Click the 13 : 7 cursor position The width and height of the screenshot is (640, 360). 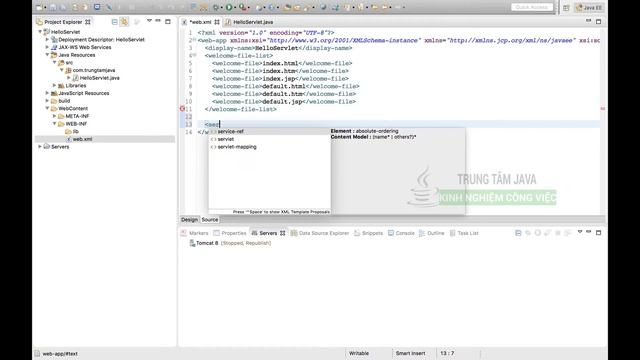tap(447, 353)
